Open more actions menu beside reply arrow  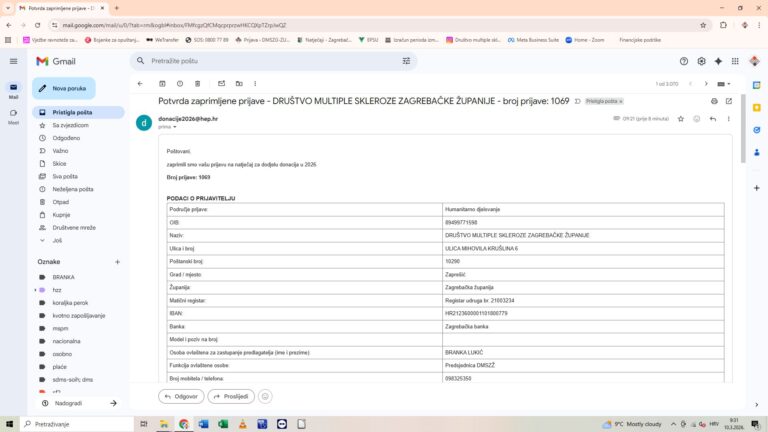(x=729, y=119)
